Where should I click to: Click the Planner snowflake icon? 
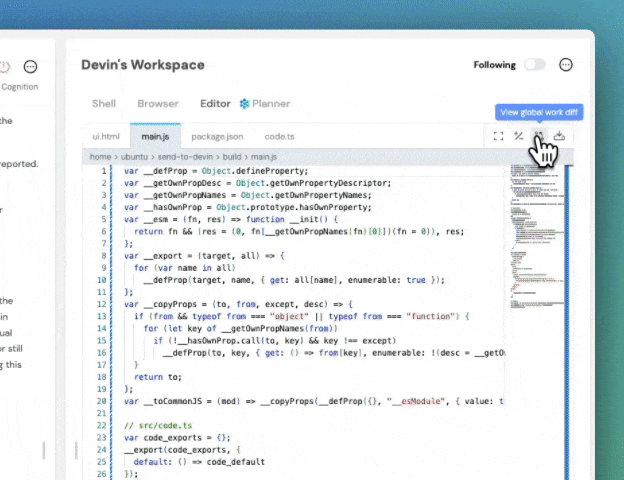point(244,104)
